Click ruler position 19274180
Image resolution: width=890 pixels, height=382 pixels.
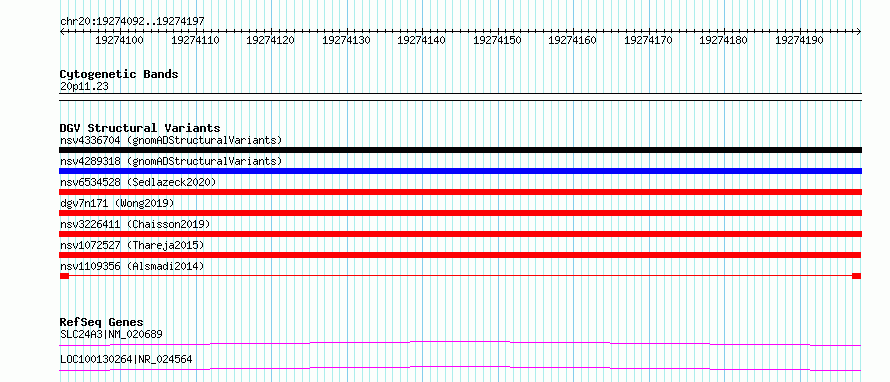pos(723,40)
